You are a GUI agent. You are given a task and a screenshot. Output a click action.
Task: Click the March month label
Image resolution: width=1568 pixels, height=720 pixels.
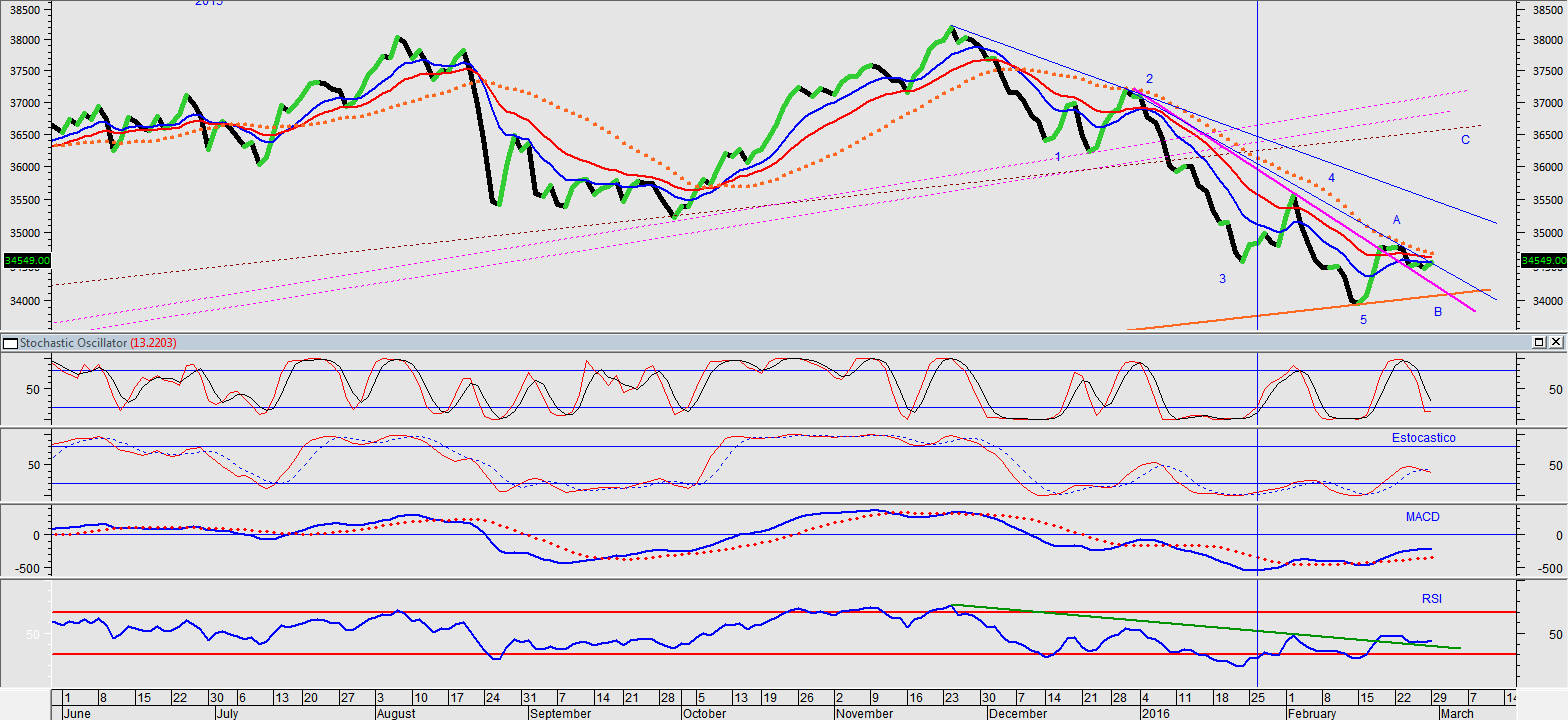(x=1455, y=713)
